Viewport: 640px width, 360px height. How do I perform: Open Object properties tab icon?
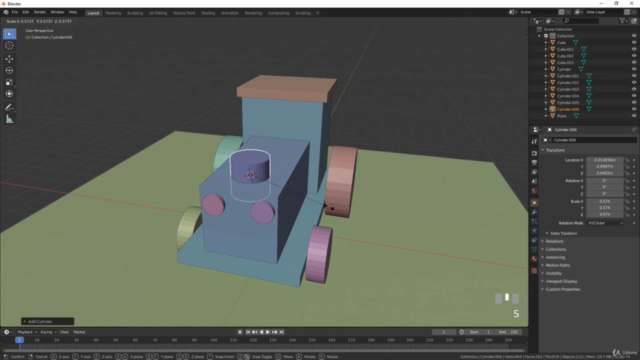pos(534,203)
